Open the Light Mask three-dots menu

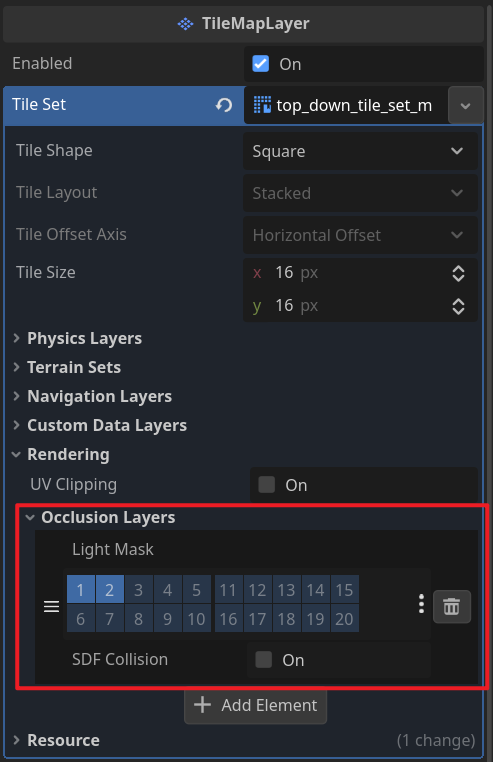(421, 604)
